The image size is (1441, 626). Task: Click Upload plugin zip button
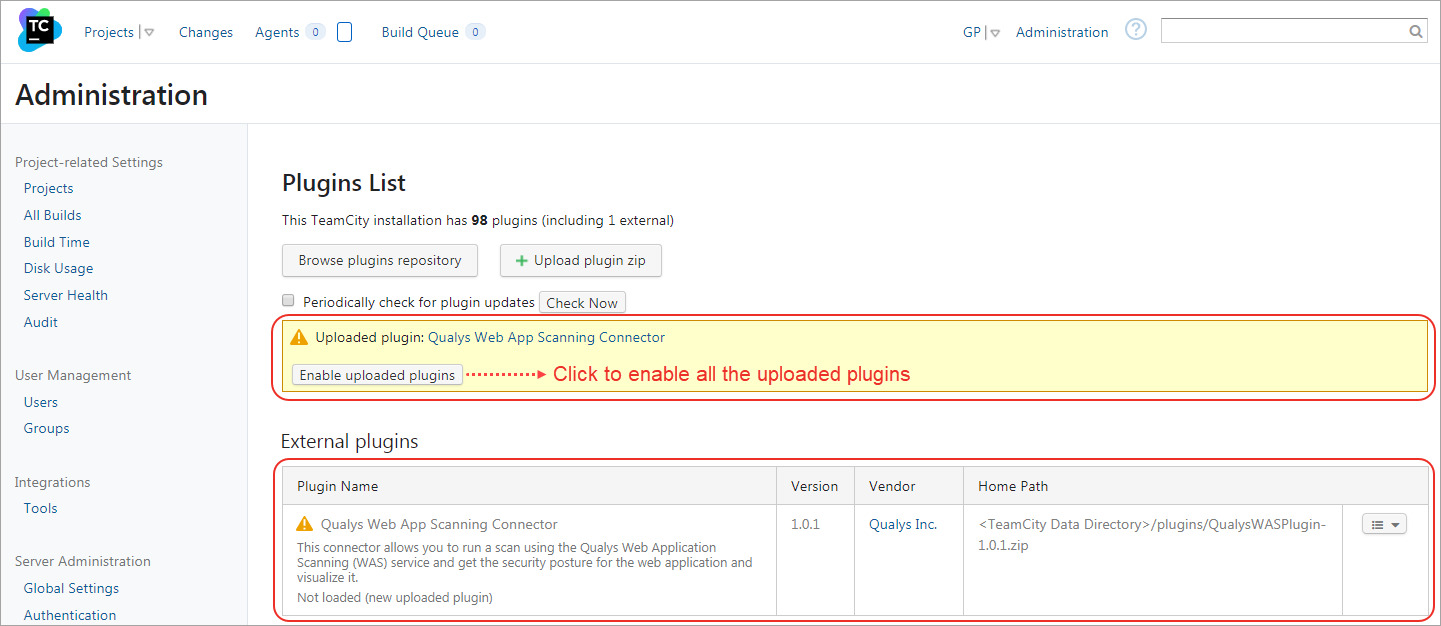click(x=581, y=260)
